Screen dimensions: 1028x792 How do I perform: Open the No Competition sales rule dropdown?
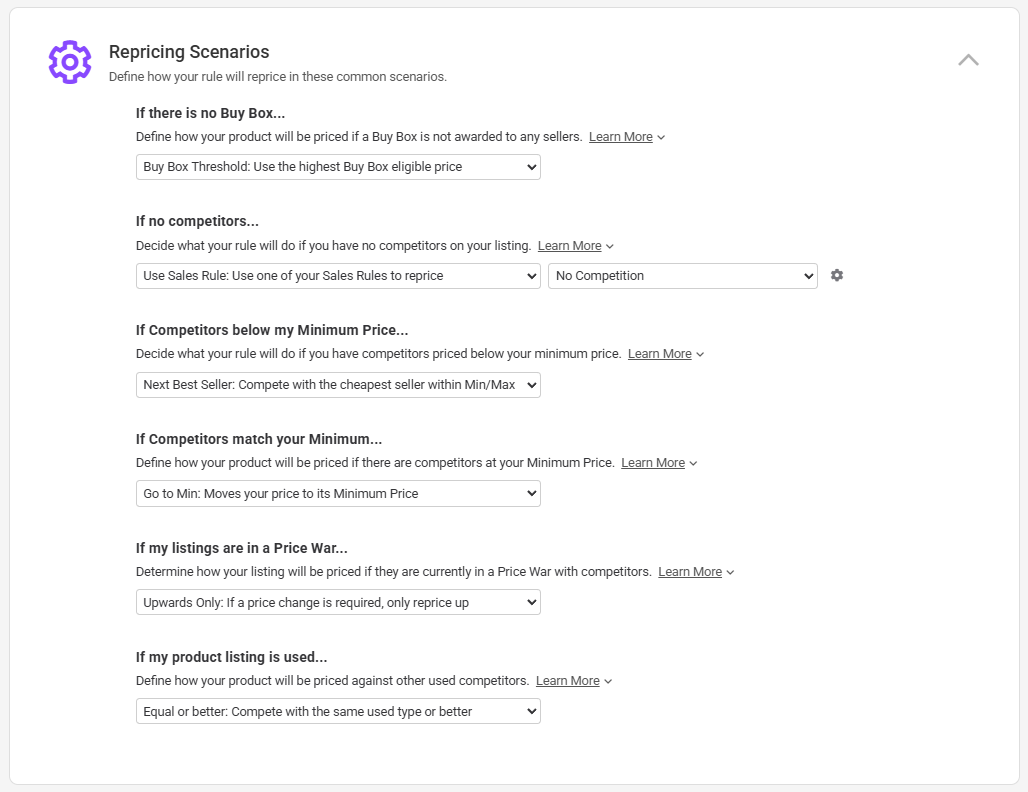(682, 276)
